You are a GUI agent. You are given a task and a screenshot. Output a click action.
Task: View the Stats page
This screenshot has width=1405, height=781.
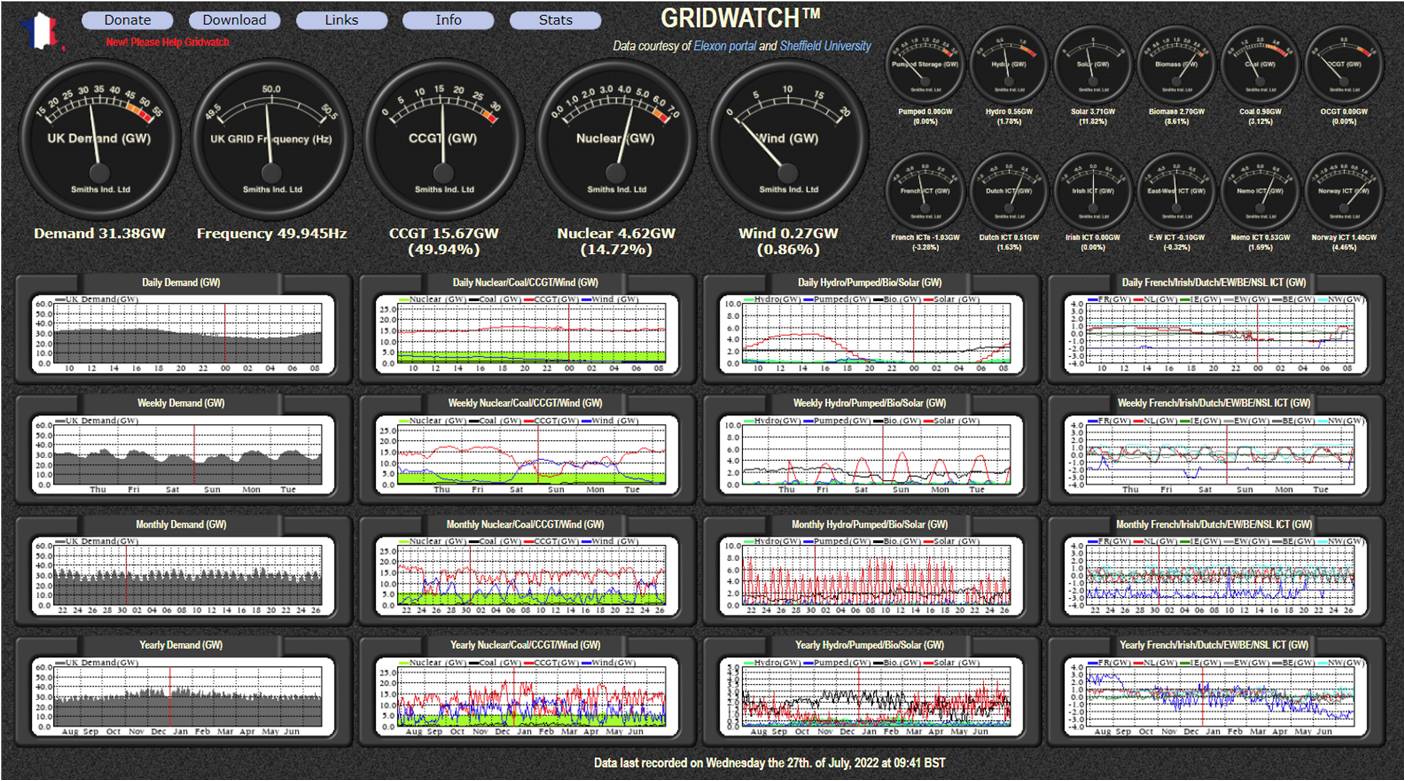555,20
